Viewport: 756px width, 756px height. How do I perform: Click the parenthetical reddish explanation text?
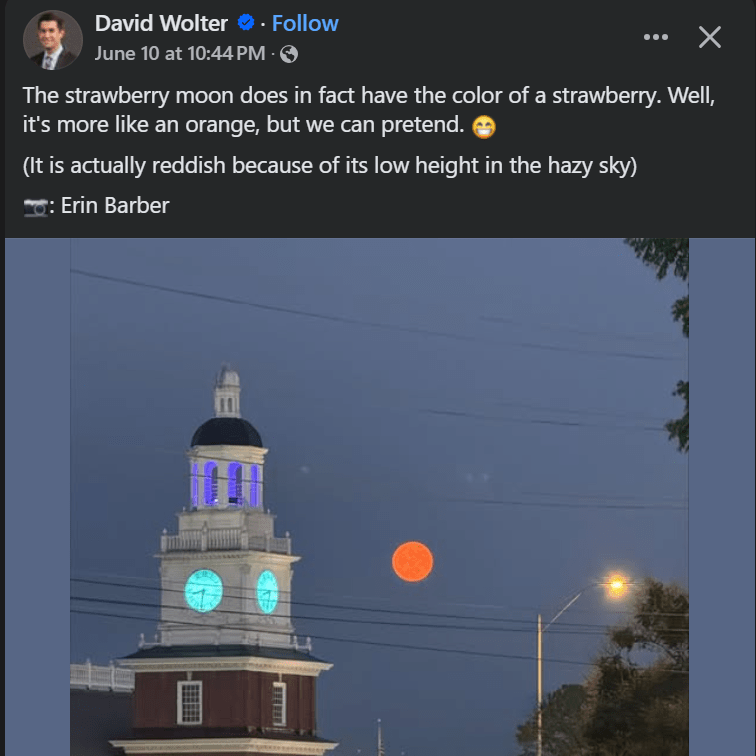click(329, 166)
